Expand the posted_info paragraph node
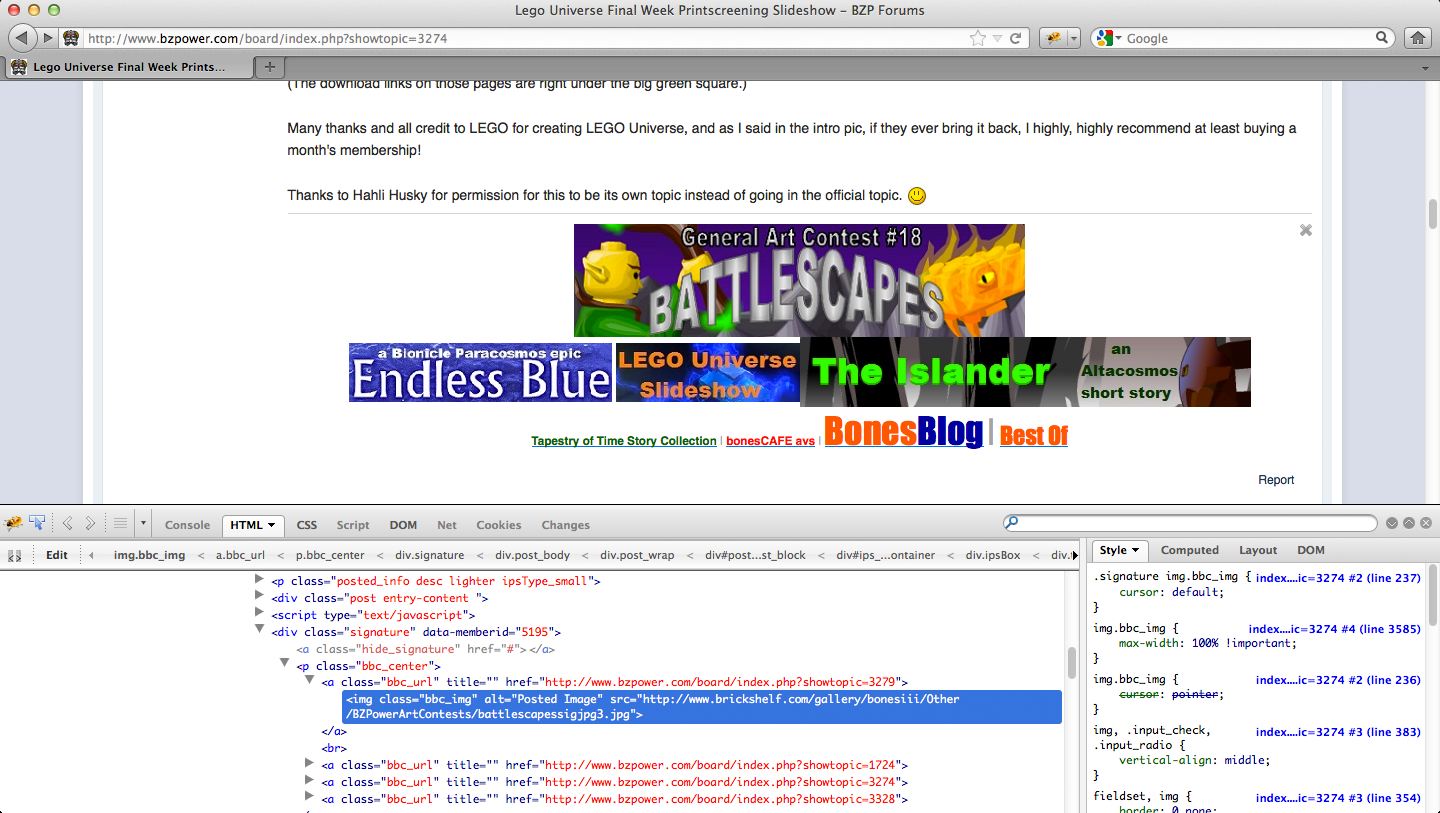The width and height of the screenshot is (1440, 813). tap(260, 579)
